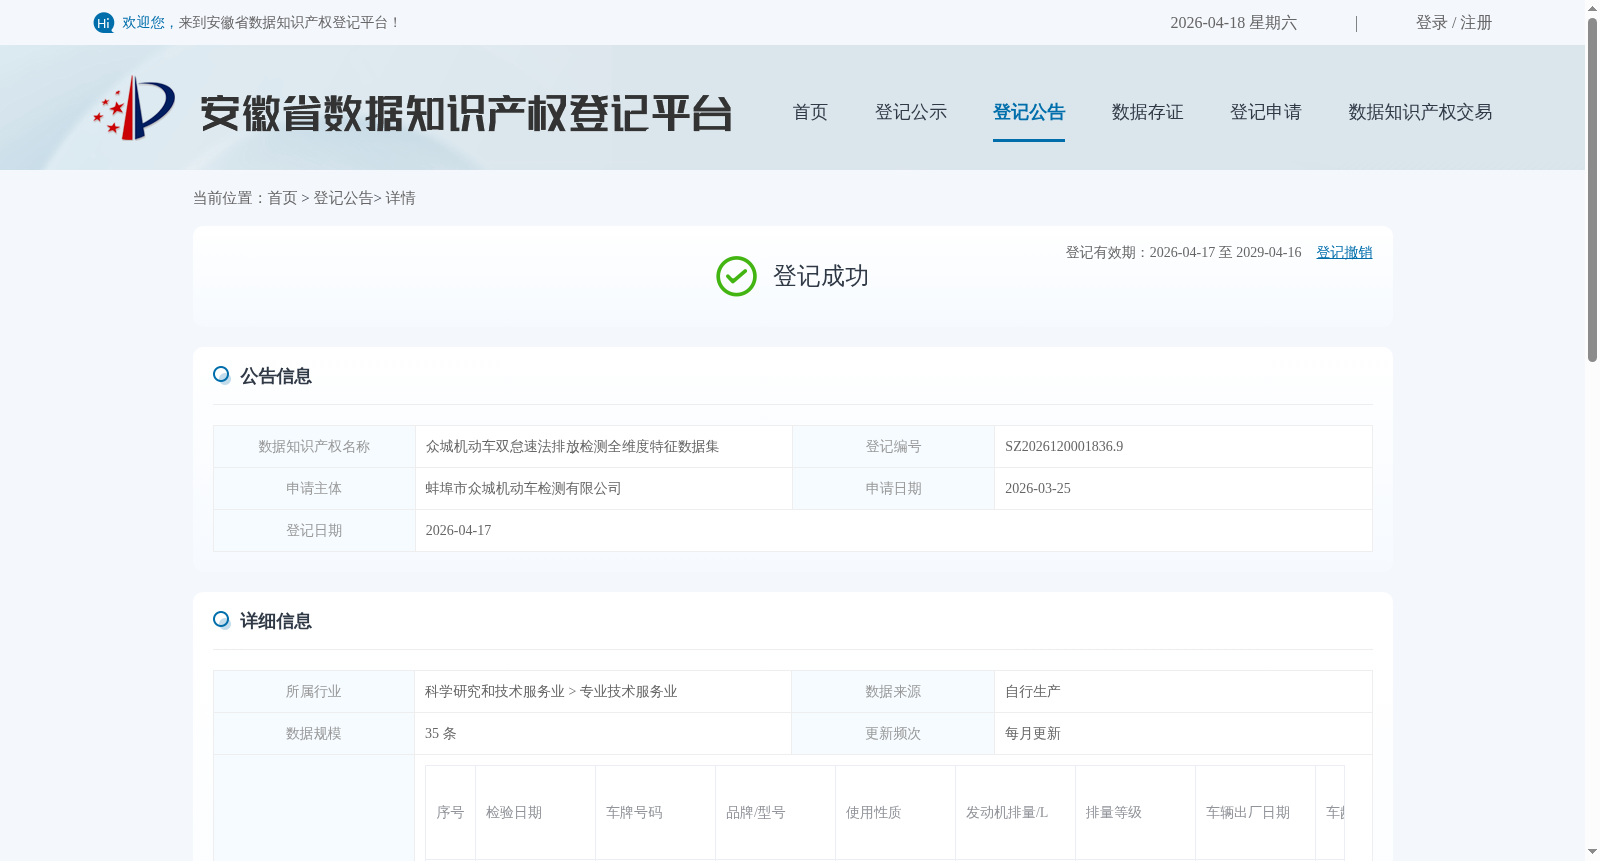This screenshot has height=861, width=1600.
Task: Click the 申请主体 label cell
Action: [314, 488]
